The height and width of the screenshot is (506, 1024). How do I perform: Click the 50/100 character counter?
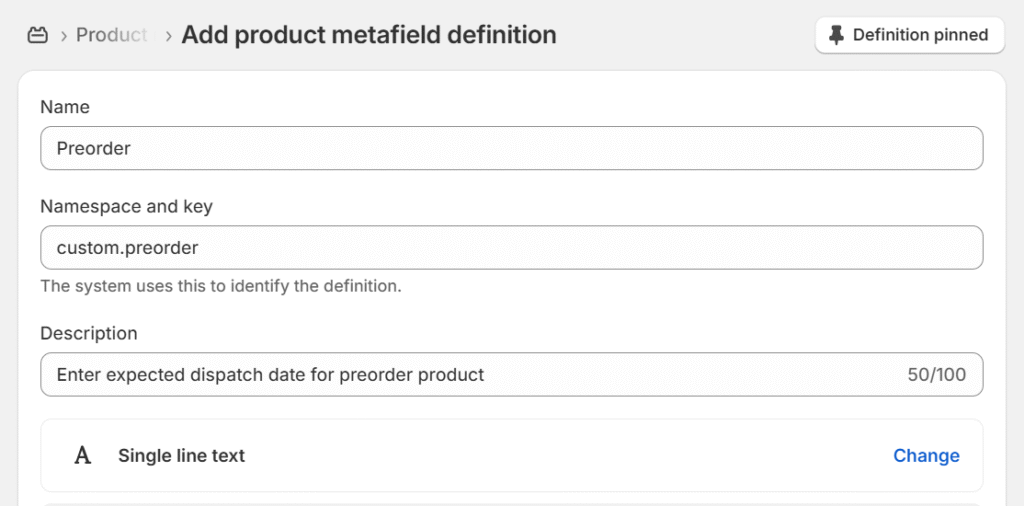point(936,375)
